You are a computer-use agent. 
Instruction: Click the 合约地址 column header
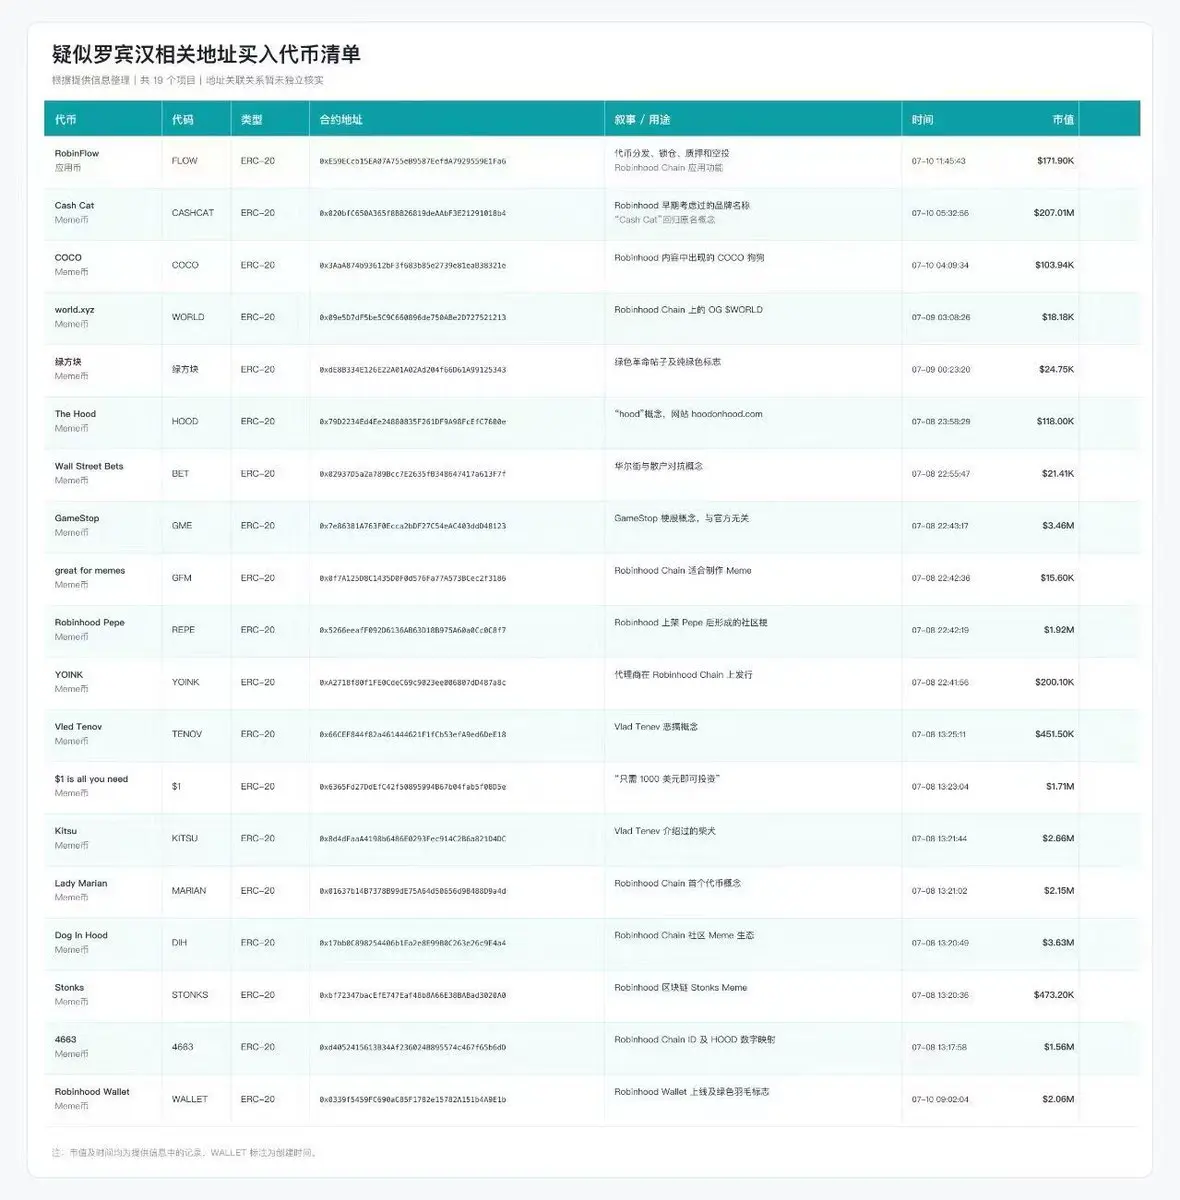[x=341, y=119]
